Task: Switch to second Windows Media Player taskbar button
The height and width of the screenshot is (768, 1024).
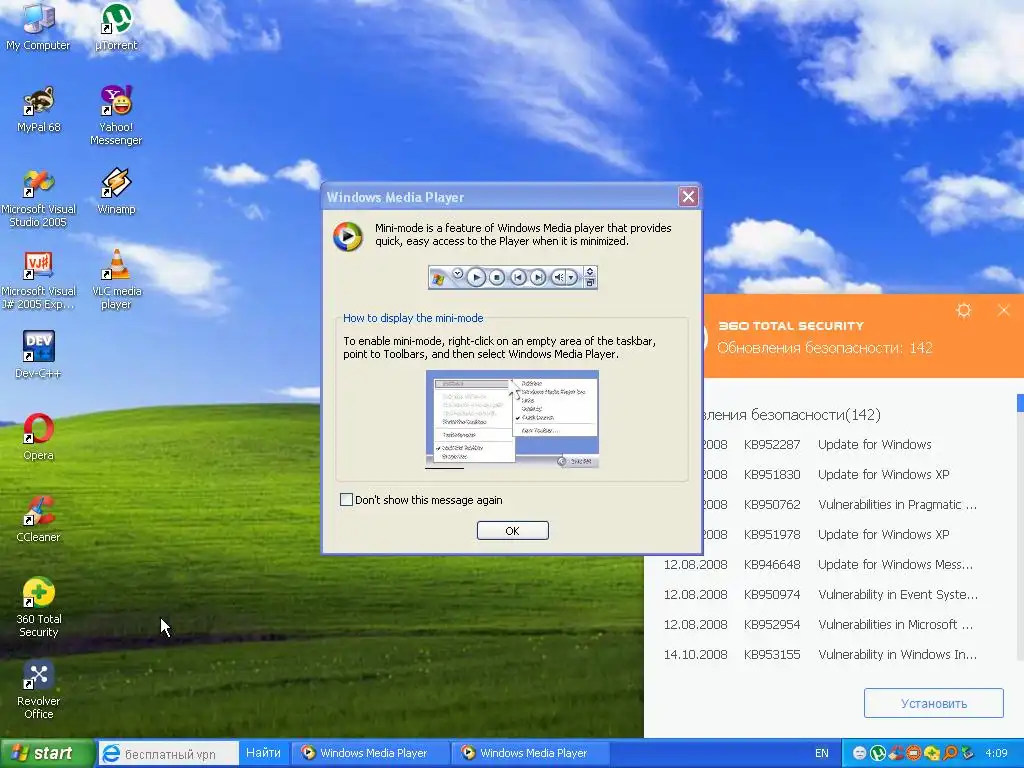Action: [530, 754]
